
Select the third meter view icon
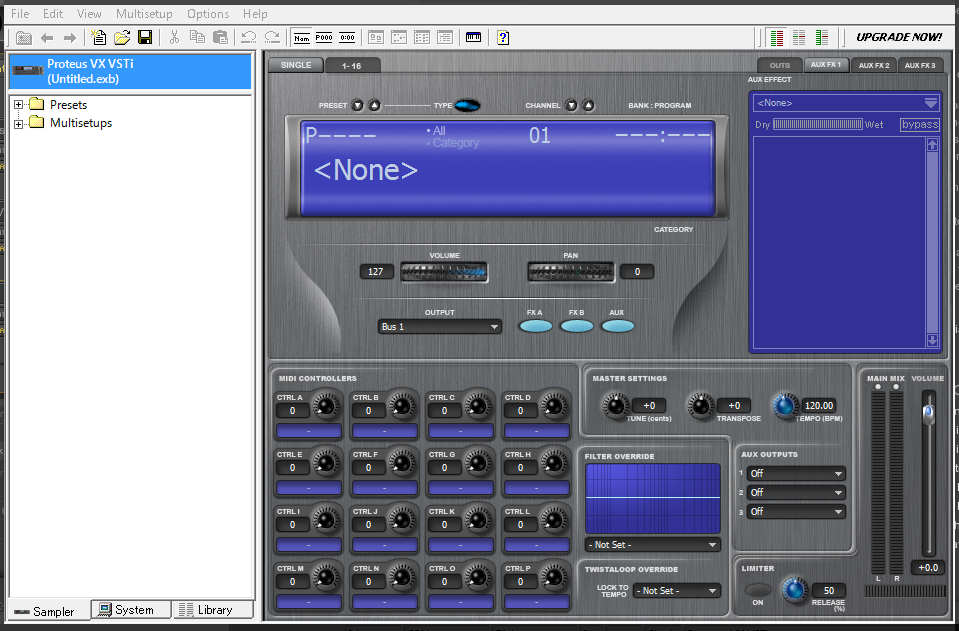tap(822, 38)
